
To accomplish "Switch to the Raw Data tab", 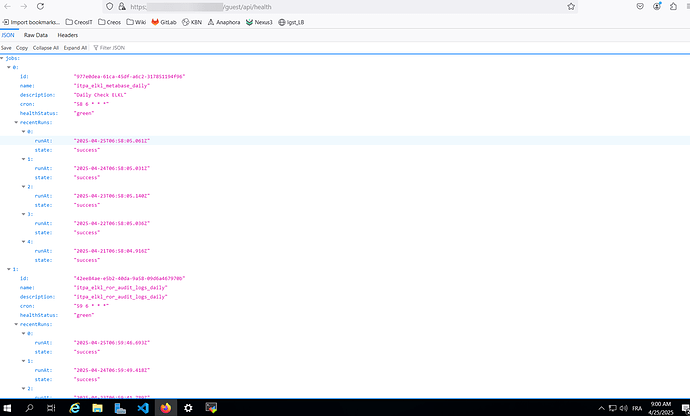I will coord(36,35).
